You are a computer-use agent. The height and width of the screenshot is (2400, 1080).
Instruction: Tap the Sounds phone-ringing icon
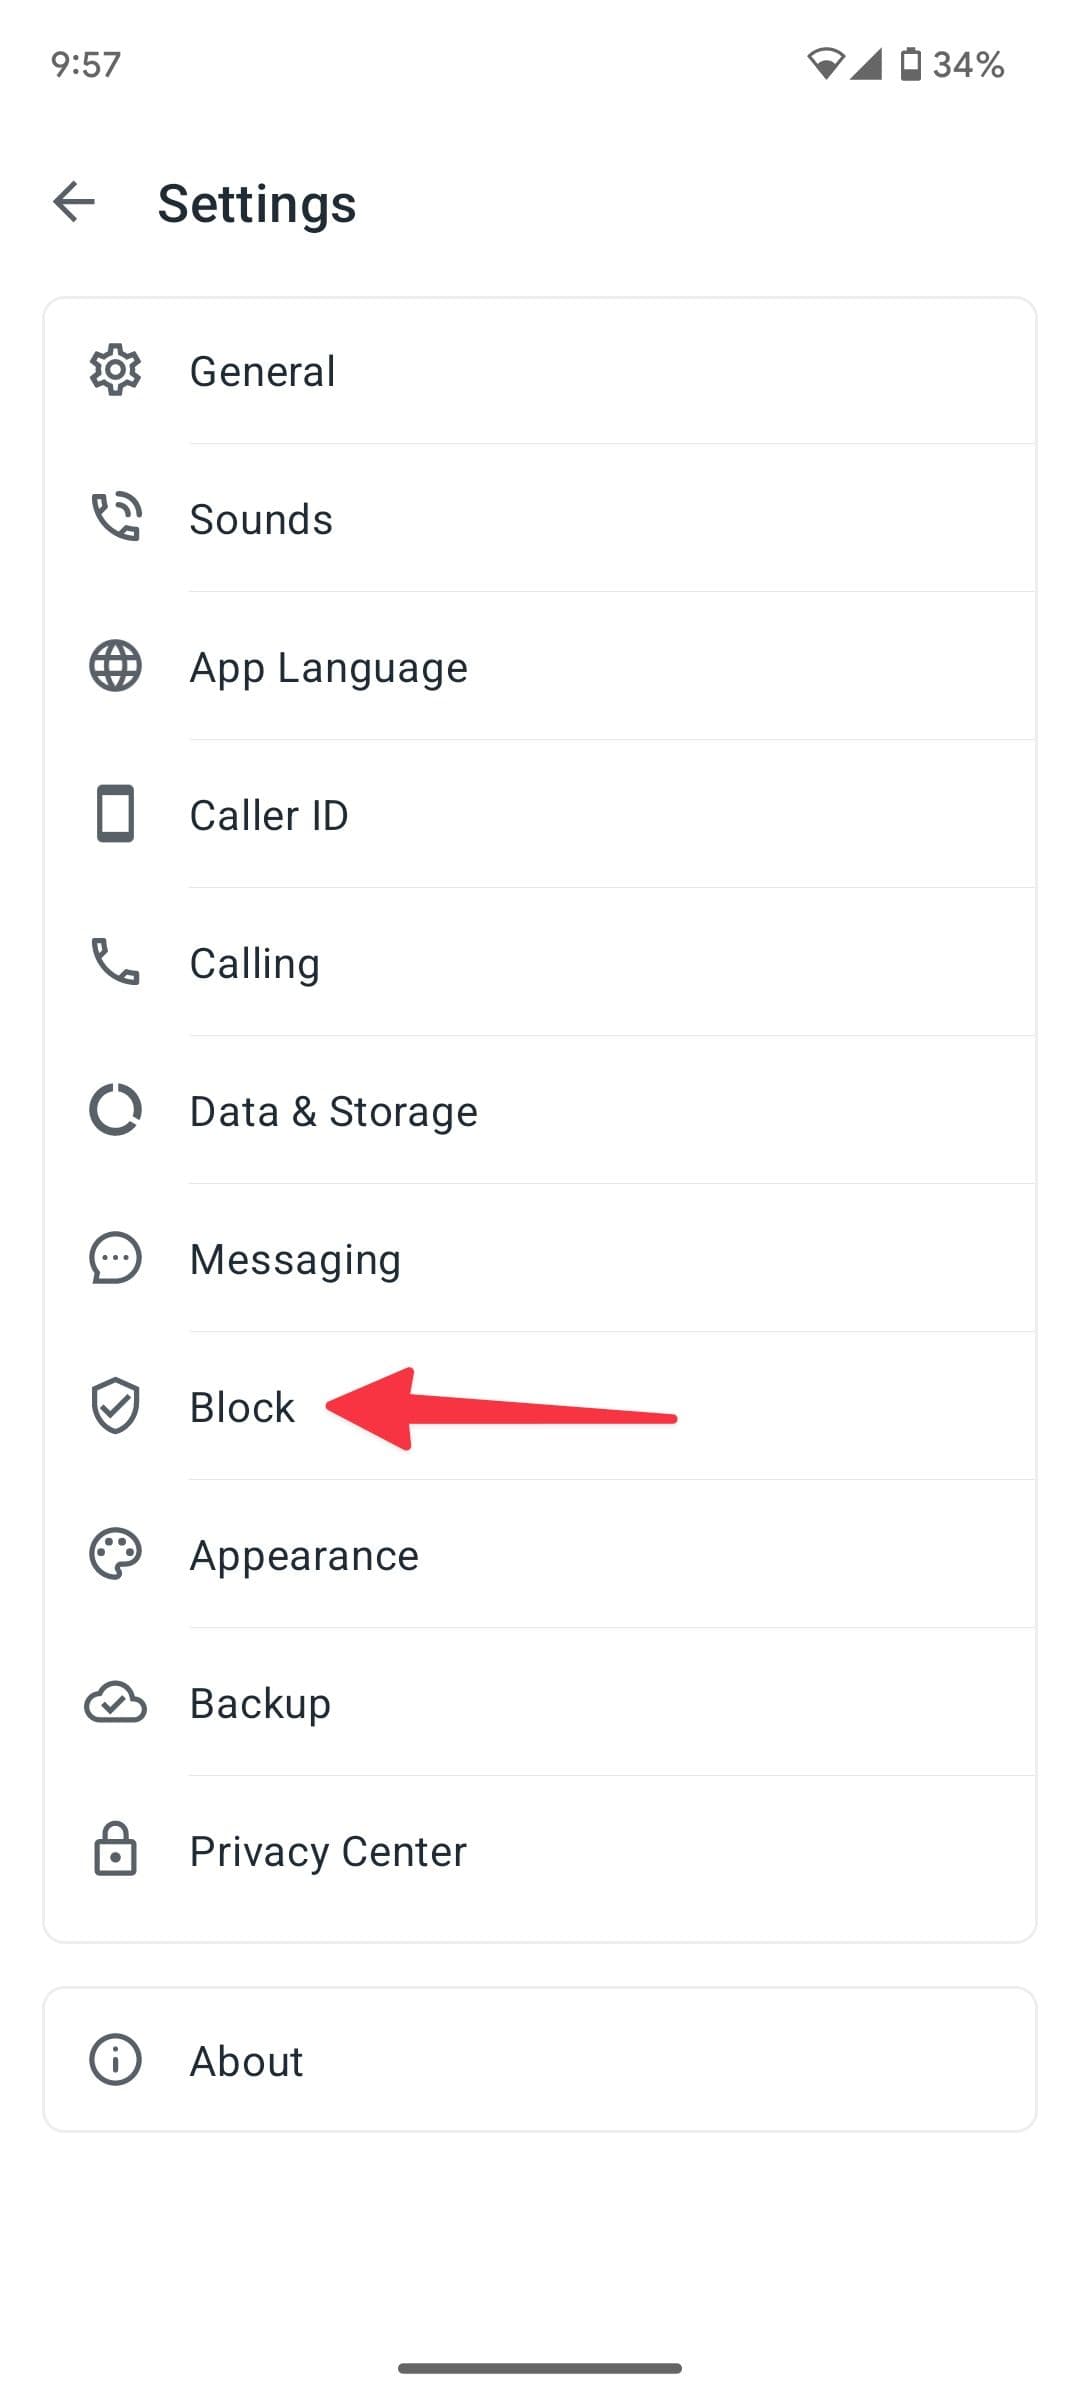point(116,517)
